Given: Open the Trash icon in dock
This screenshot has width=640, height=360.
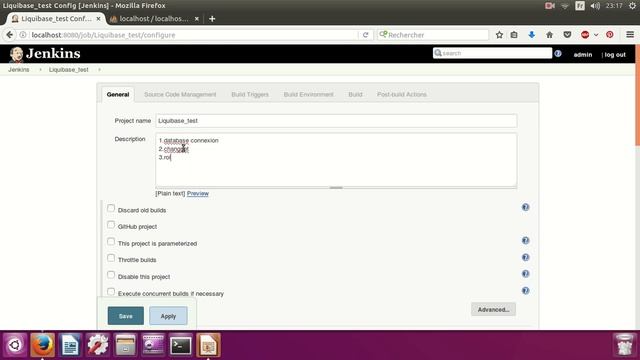Looking at the screenshot, I should (624, 345).
